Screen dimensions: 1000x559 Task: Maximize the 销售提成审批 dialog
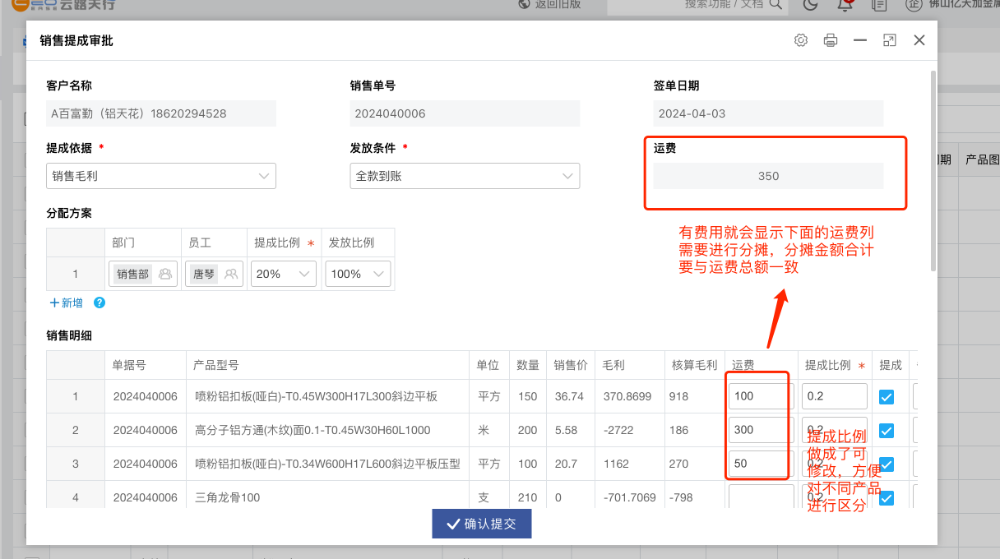pos(889,40)
